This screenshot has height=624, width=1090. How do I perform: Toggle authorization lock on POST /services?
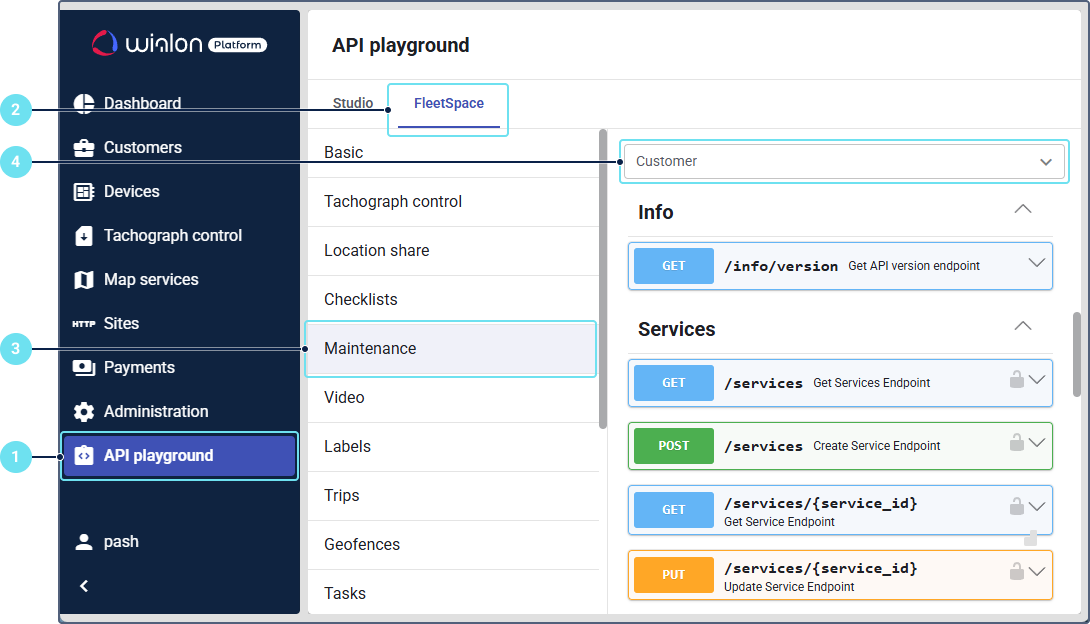[1016, 442]
